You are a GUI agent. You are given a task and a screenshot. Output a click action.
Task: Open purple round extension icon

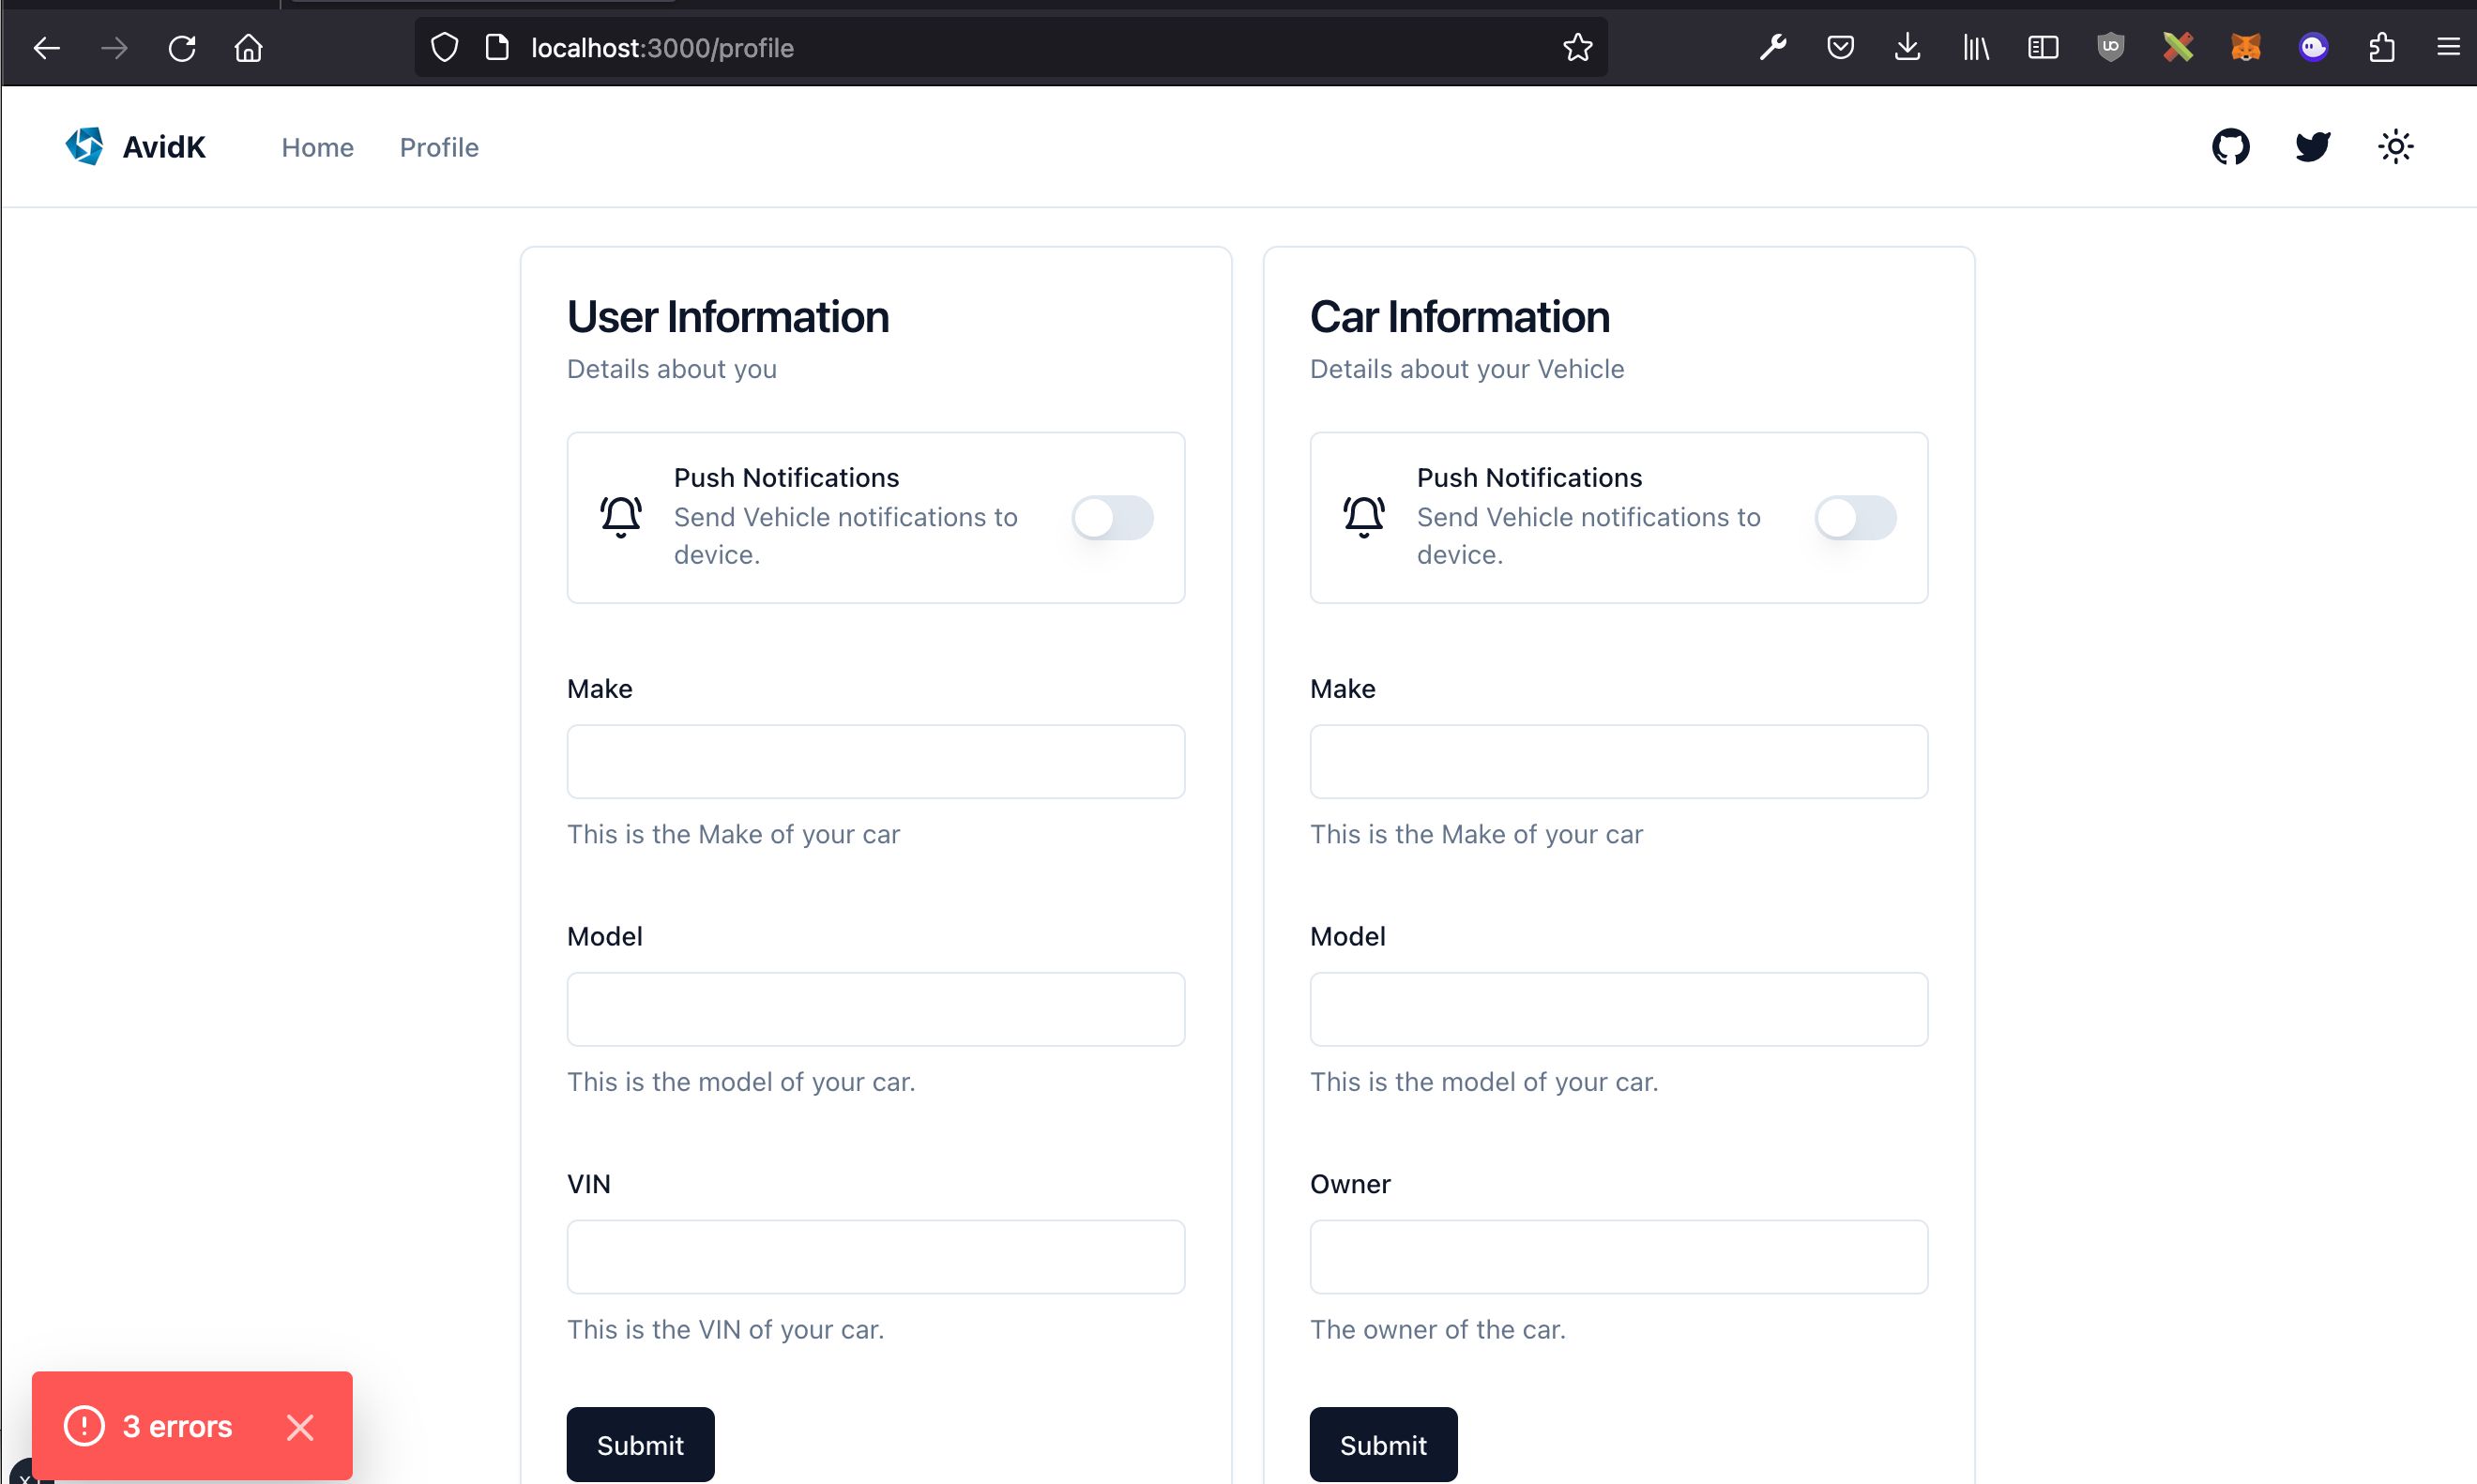click(x=2313, y=47)
